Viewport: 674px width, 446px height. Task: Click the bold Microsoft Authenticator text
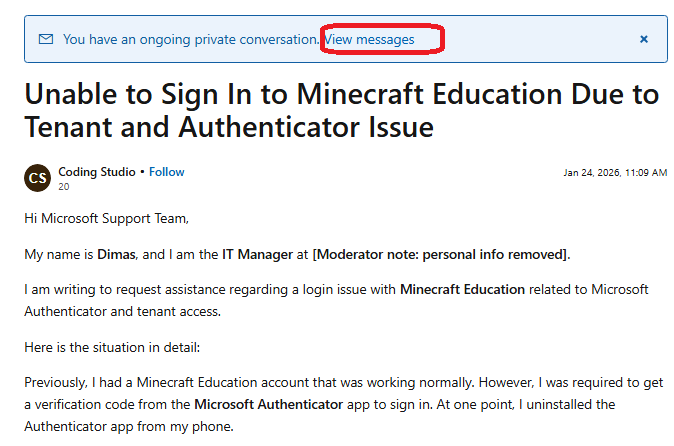269,404
